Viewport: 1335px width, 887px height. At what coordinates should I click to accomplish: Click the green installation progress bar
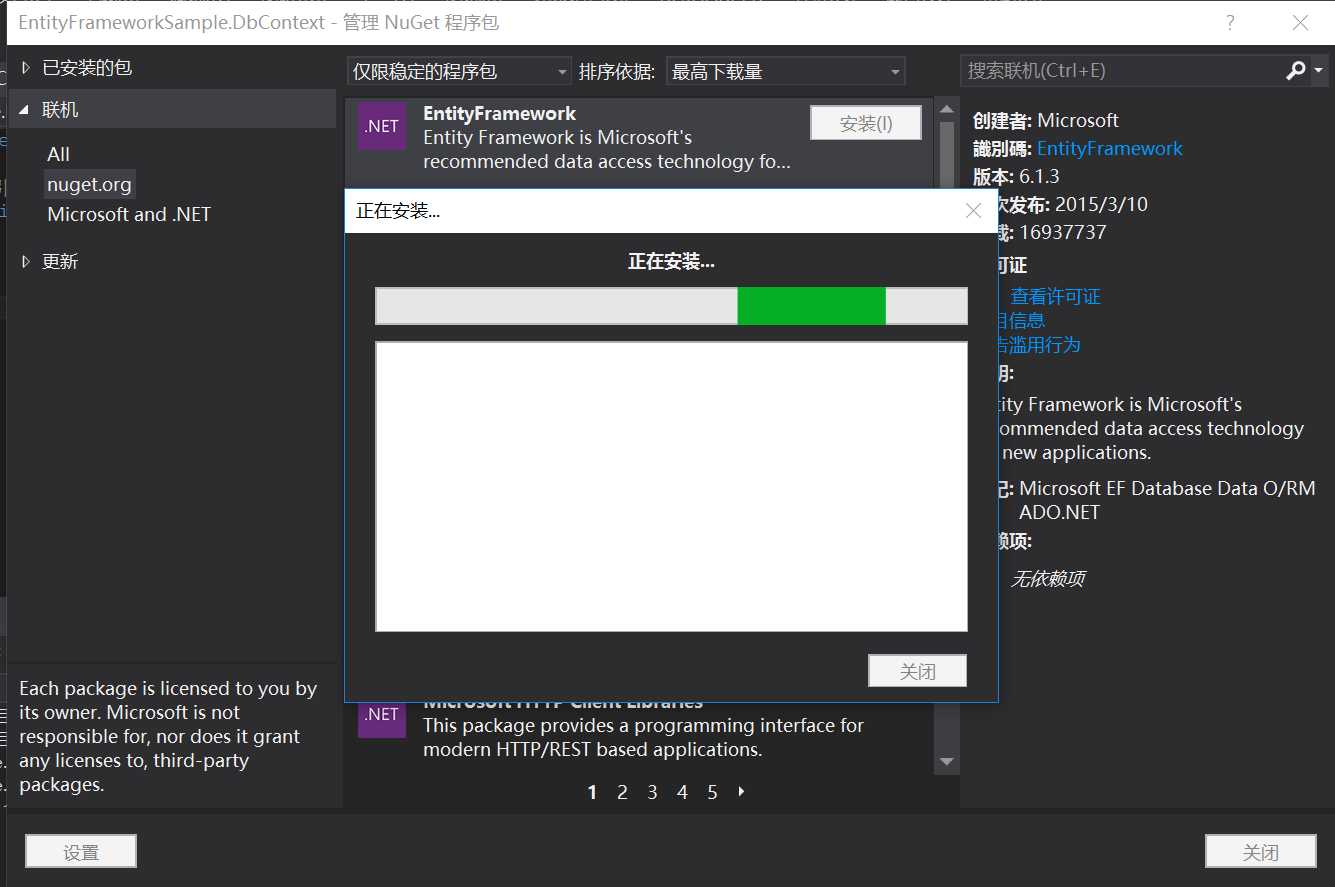click(x=811, y=306)
